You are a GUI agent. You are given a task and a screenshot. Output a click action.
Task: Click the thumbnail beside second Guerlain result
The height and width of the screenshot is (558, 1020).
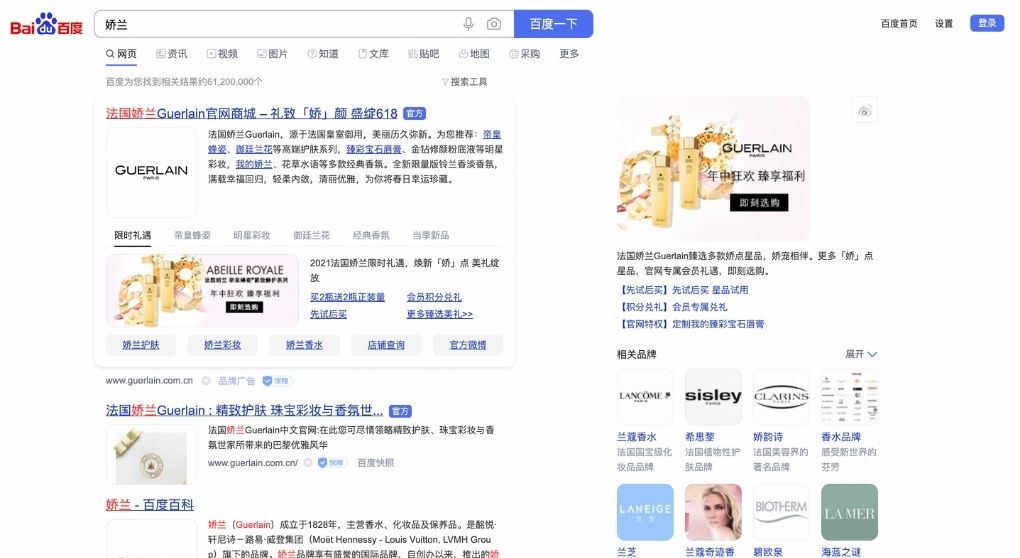tap(151, 455)
